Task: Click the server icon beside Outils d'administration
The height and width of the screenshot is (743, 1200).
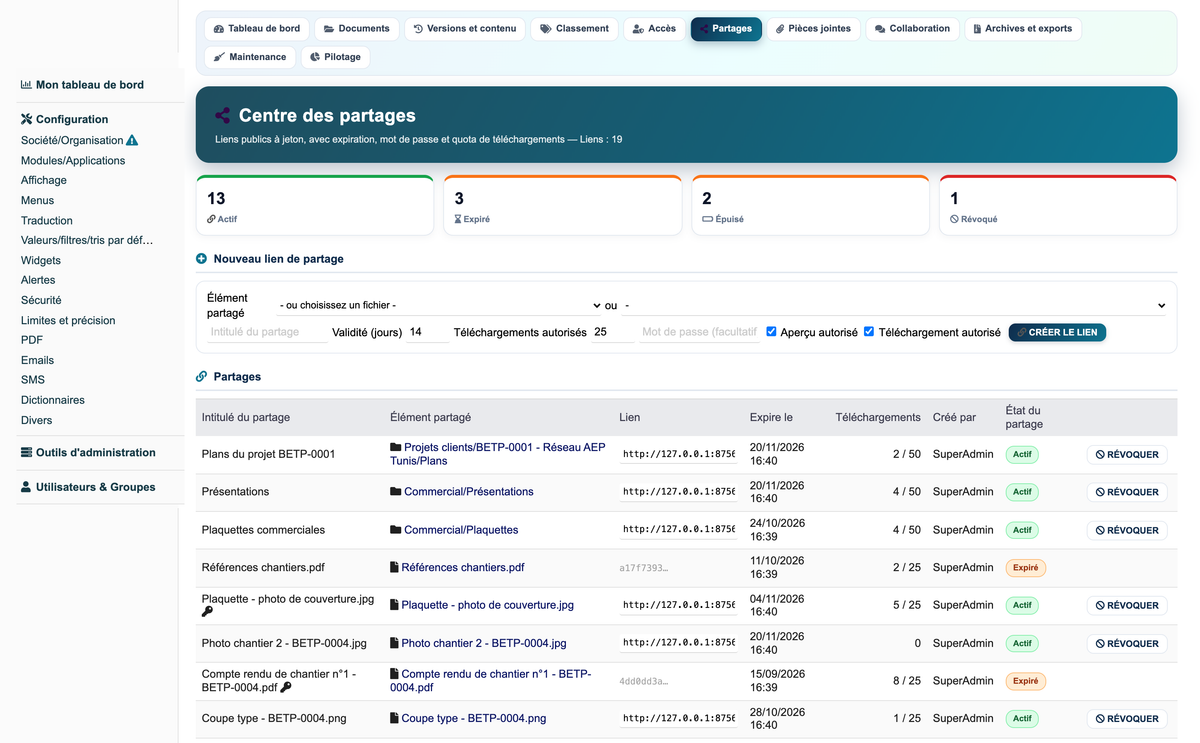Action: tap(27, 452)
